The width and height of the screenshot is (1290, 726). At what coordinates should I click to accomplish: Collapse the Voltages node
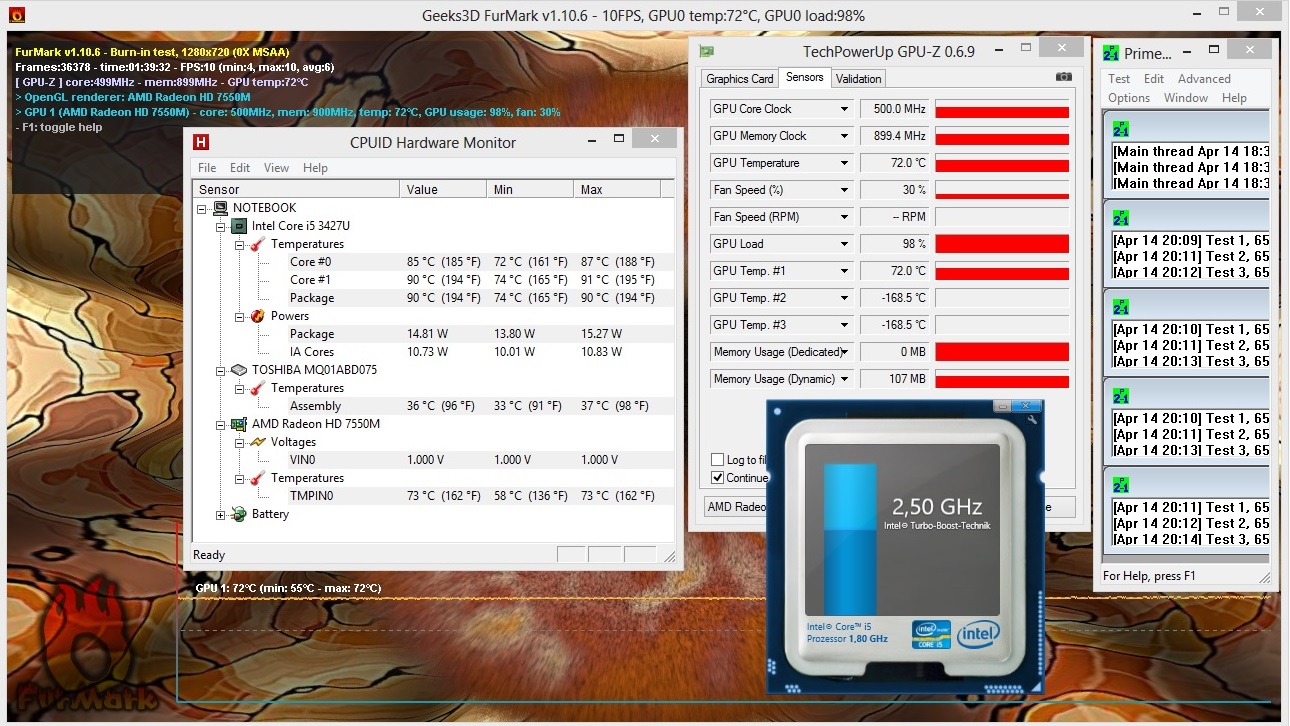(239, 443)
